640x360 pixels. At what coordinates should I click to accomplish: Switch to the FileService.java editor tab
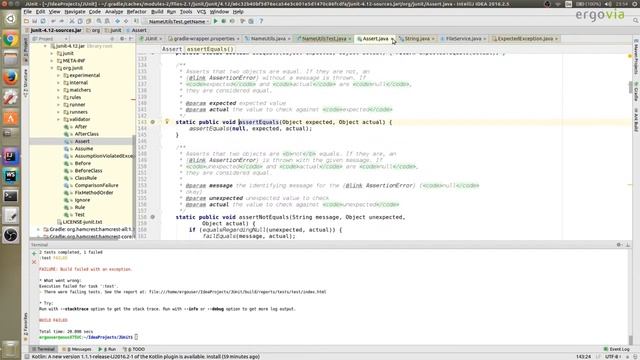[x=463, y=38]
